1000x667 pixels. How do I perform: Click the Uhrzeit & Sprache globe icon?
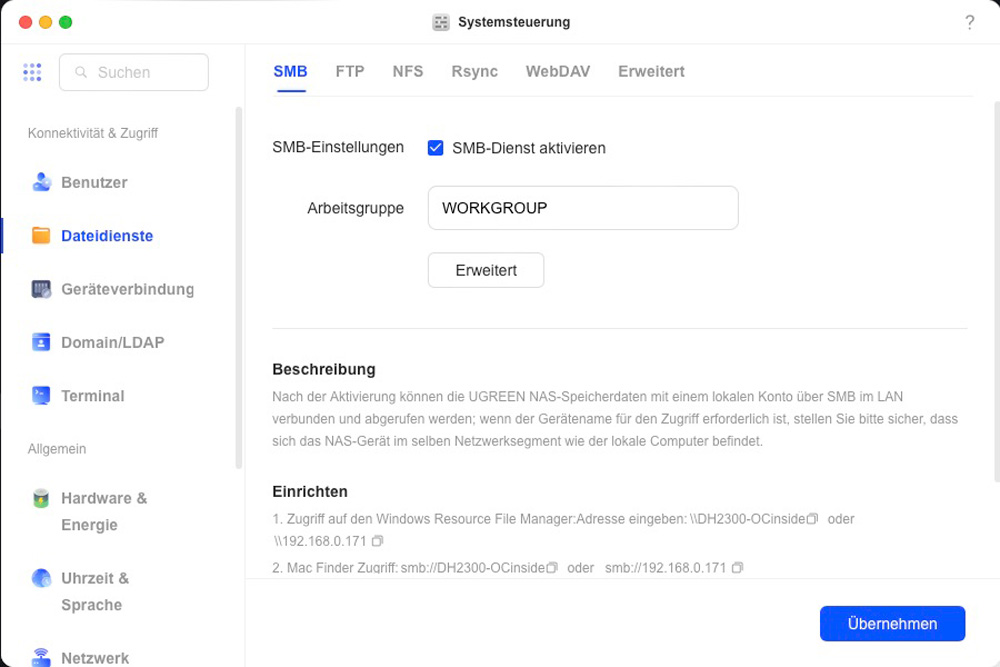[x=41, y=578]
